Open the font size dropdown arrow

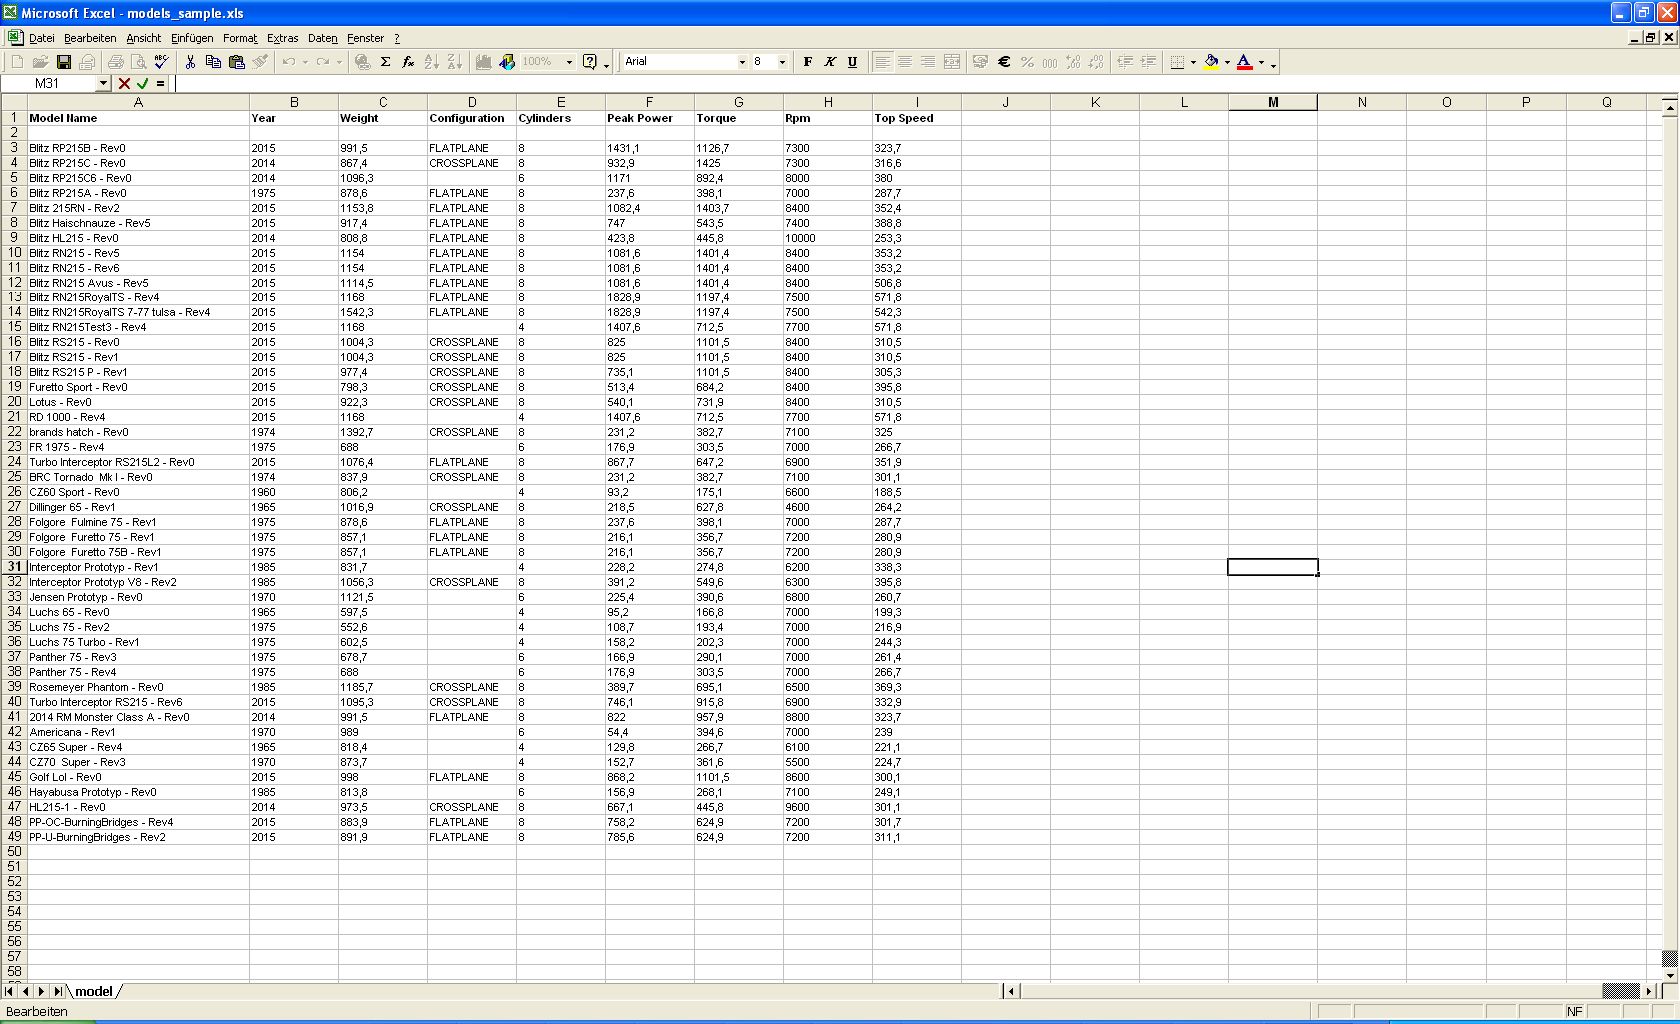click(x=782, y=62)
